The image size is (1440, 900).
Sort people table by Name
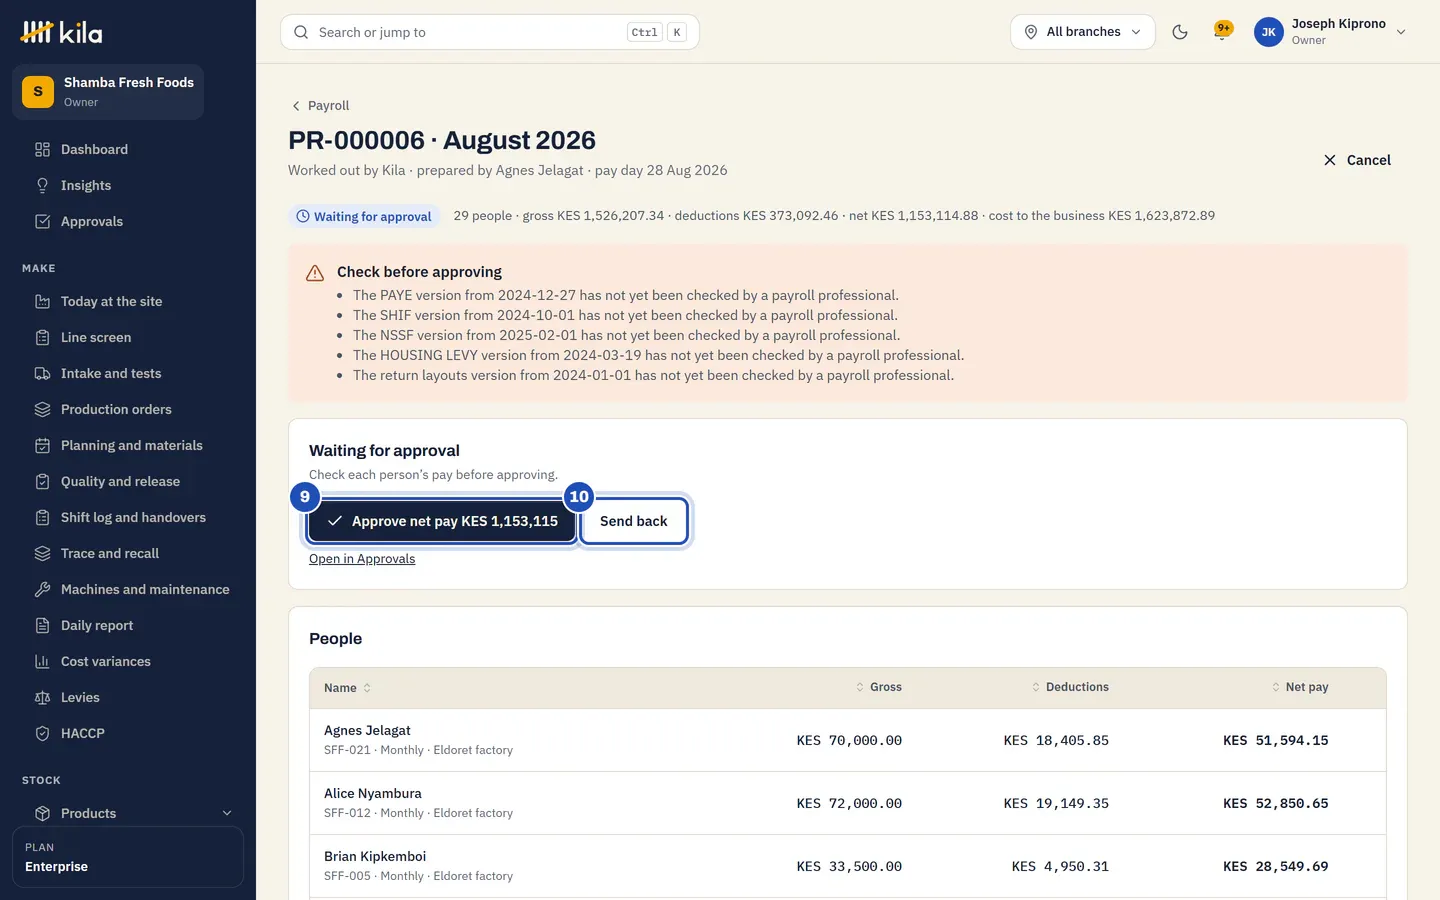click(x=347, y=688)
